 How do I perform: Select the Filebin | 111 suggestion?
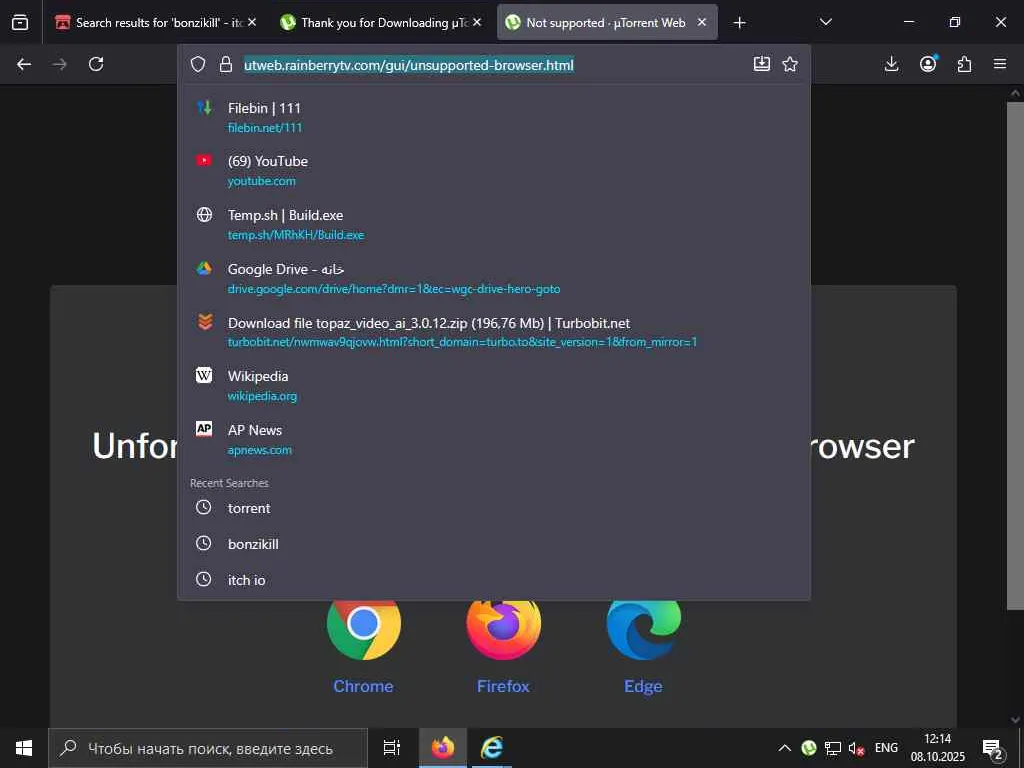tap(494, 117)
